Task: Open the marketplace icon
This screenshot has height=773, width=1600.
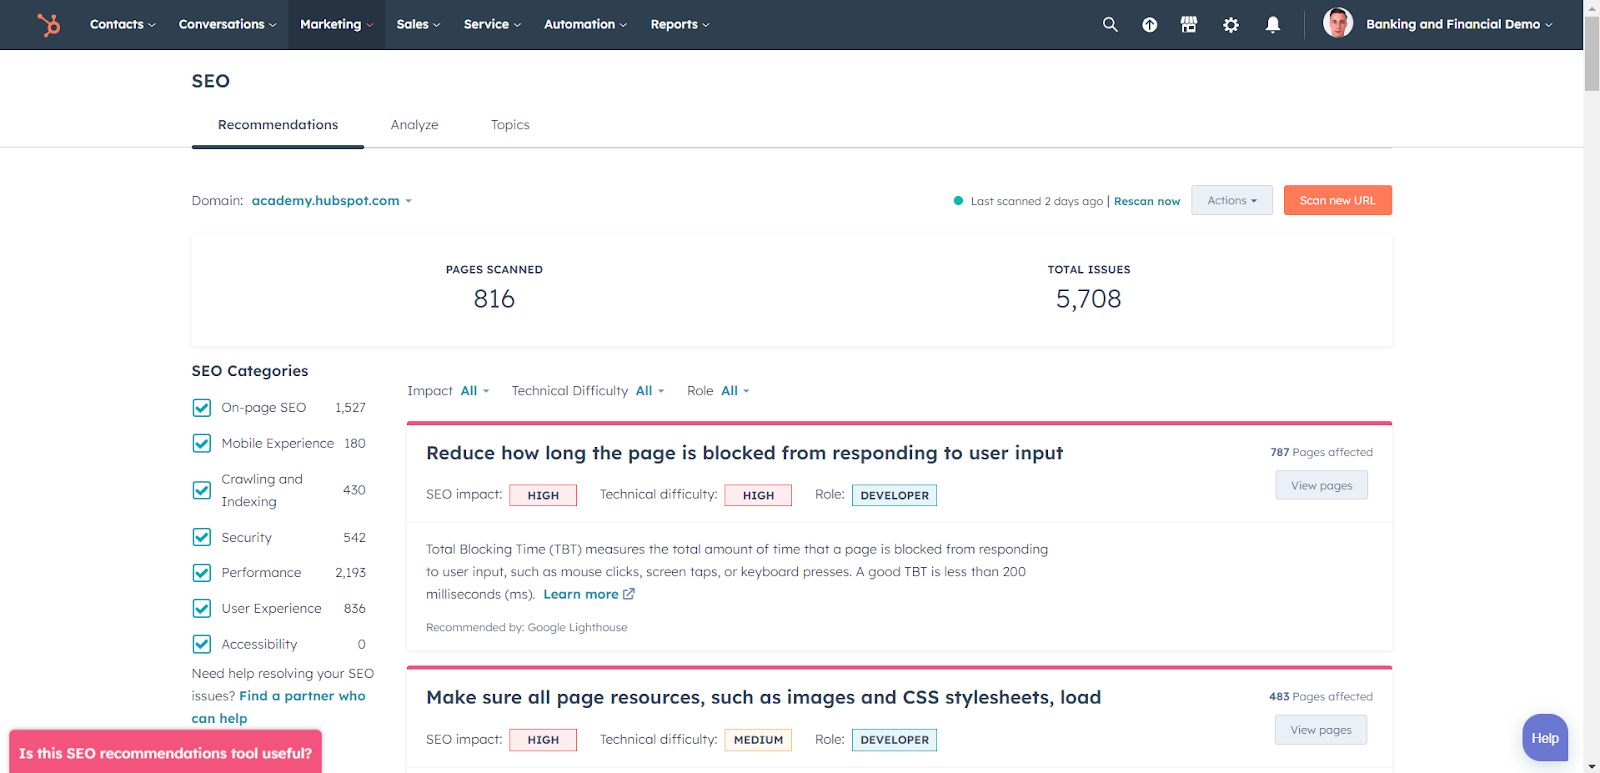Action: tap(1189, 24)
